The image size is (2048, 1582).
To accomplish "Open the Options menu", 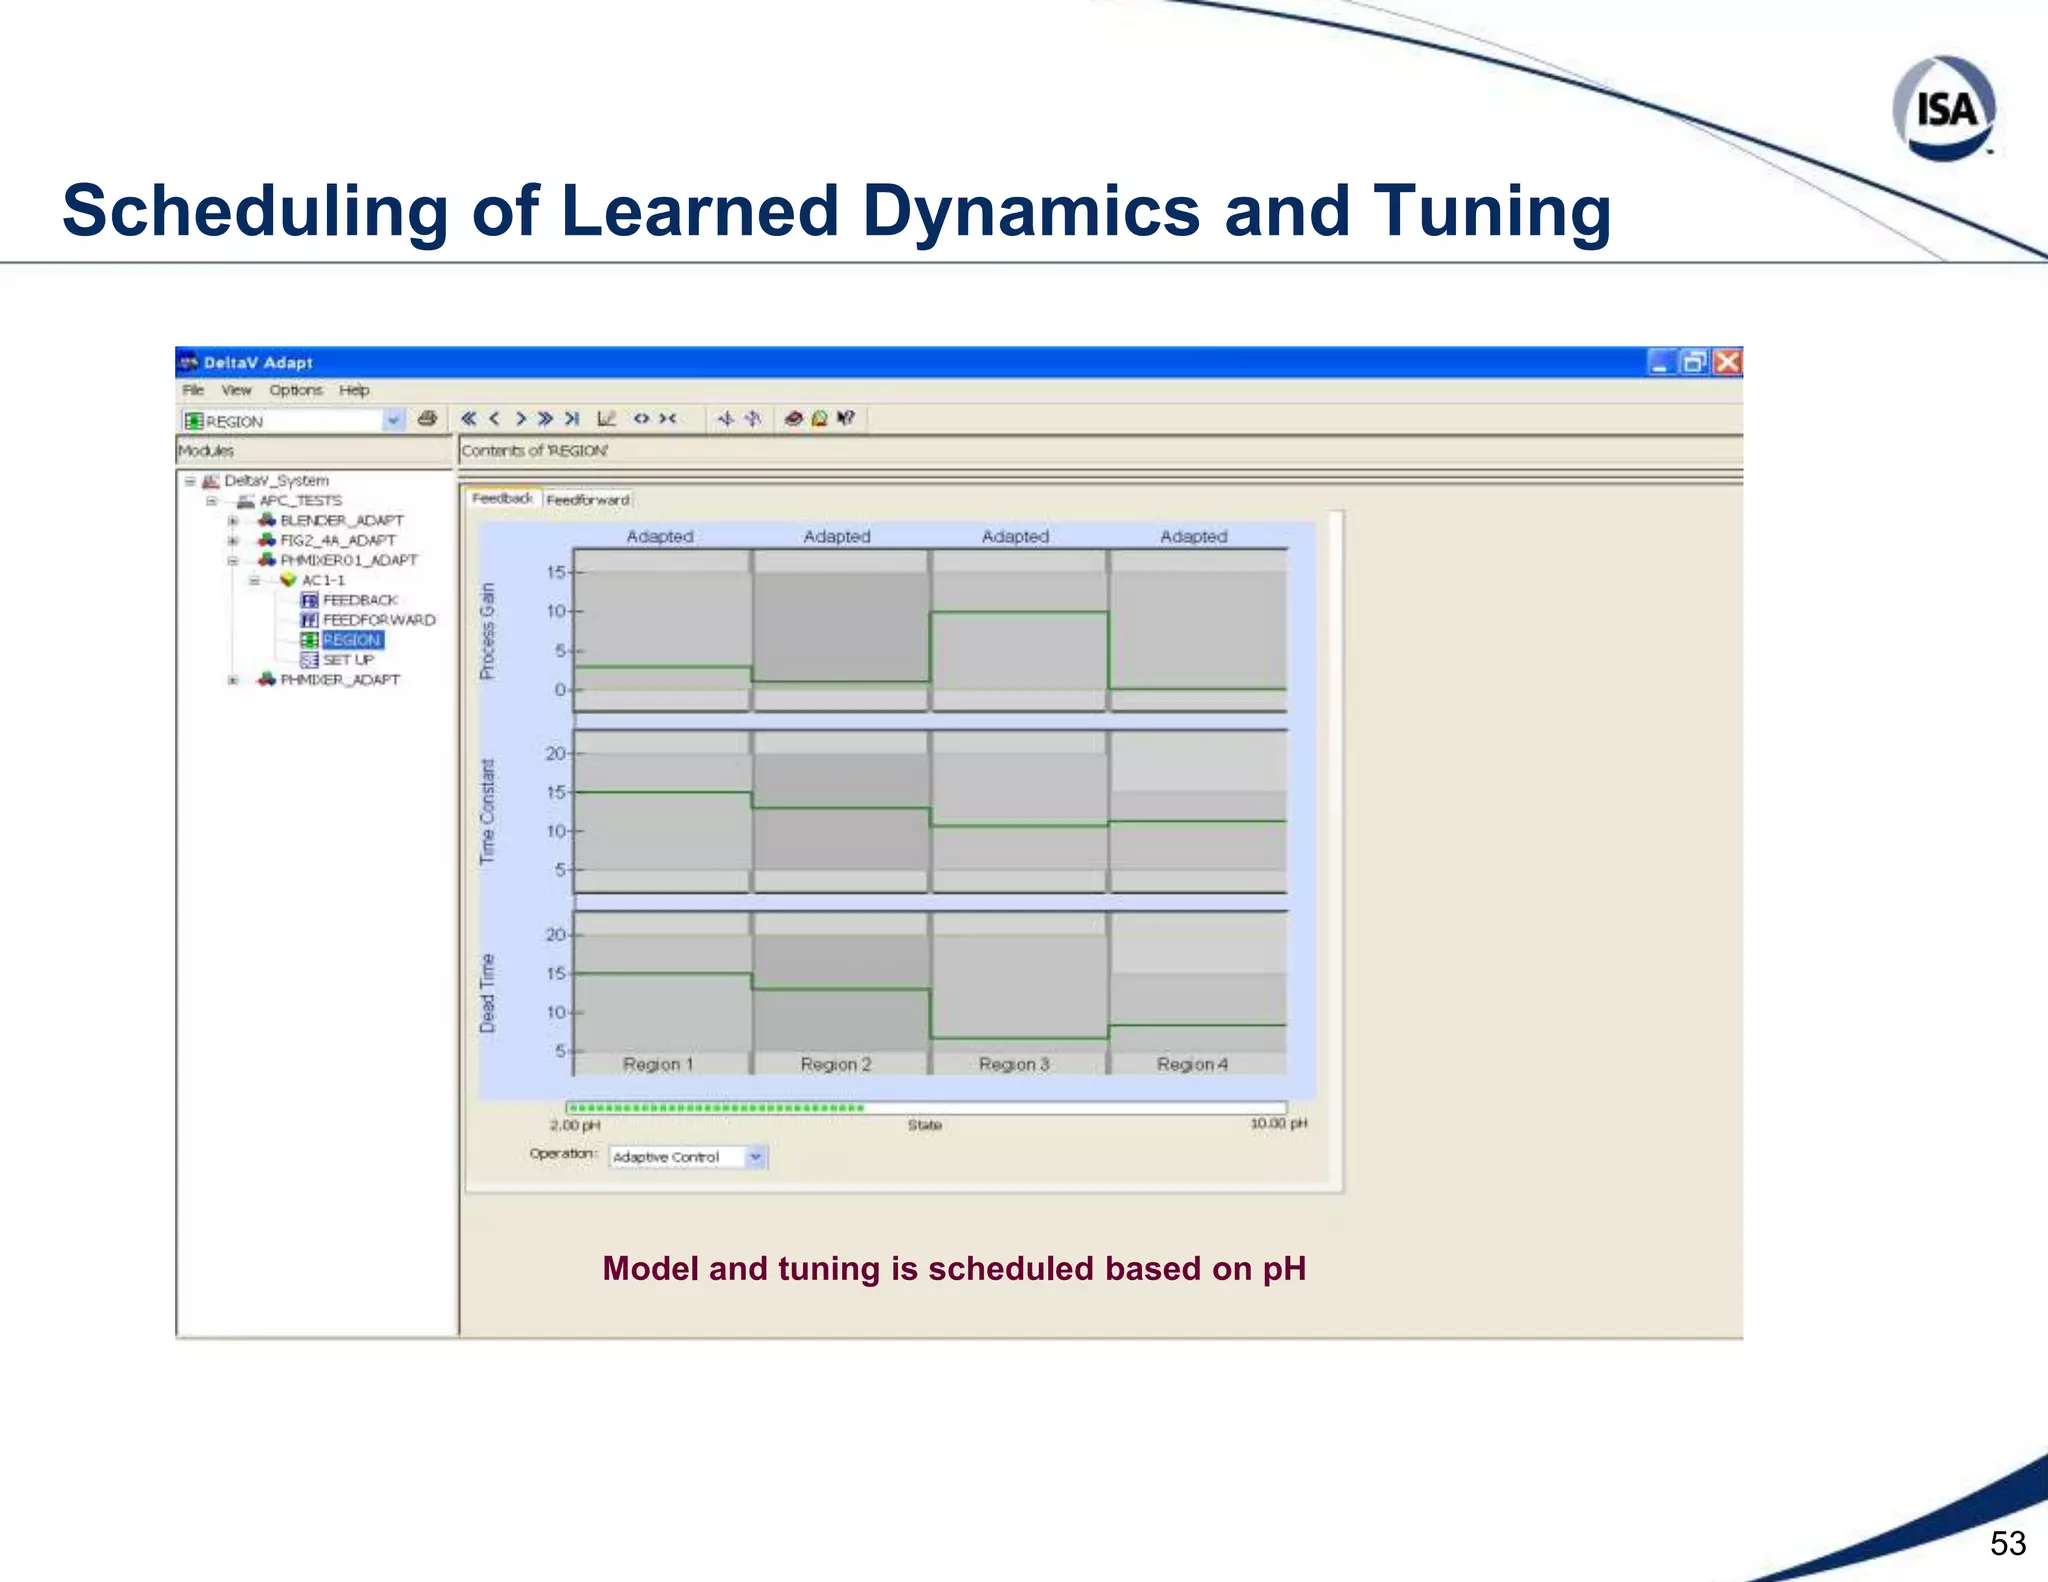I will pos(295,390).
